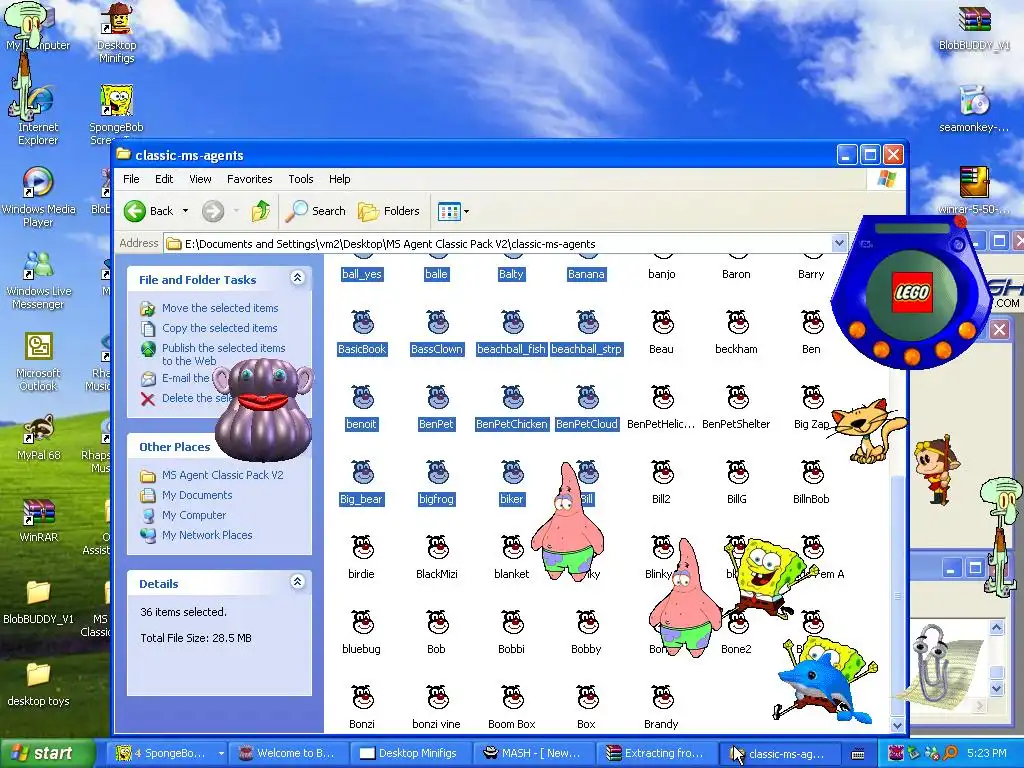Click the LEGO blue gadget widget
The width and height of the screenshot is (1024, 768).
click(912, 291)
